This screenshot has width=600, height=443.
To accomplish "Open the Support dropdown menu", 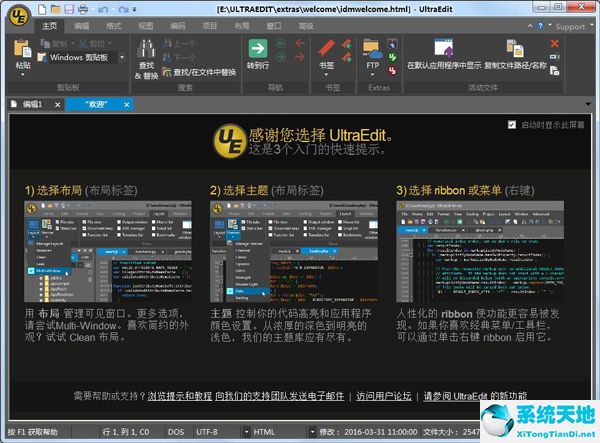I will coord(573,26).
